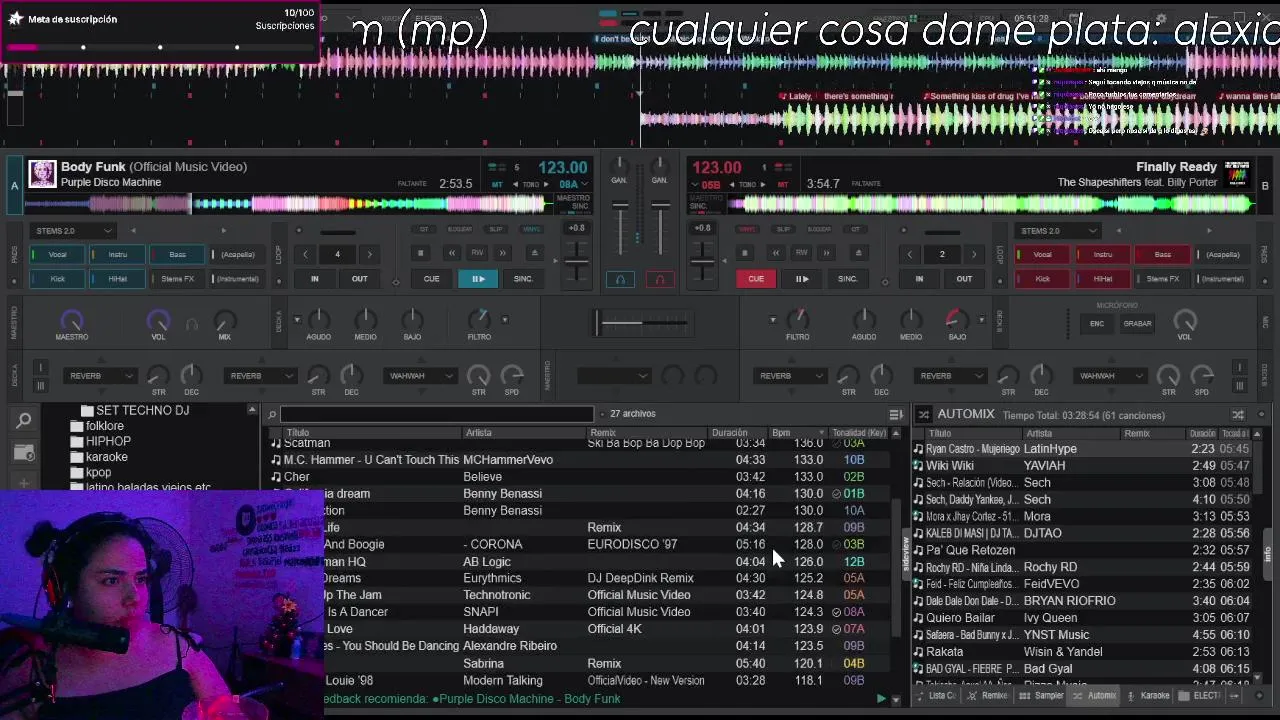Click deck A rewind double-arrow icon

pyautogui.click(x=452, y=254)
